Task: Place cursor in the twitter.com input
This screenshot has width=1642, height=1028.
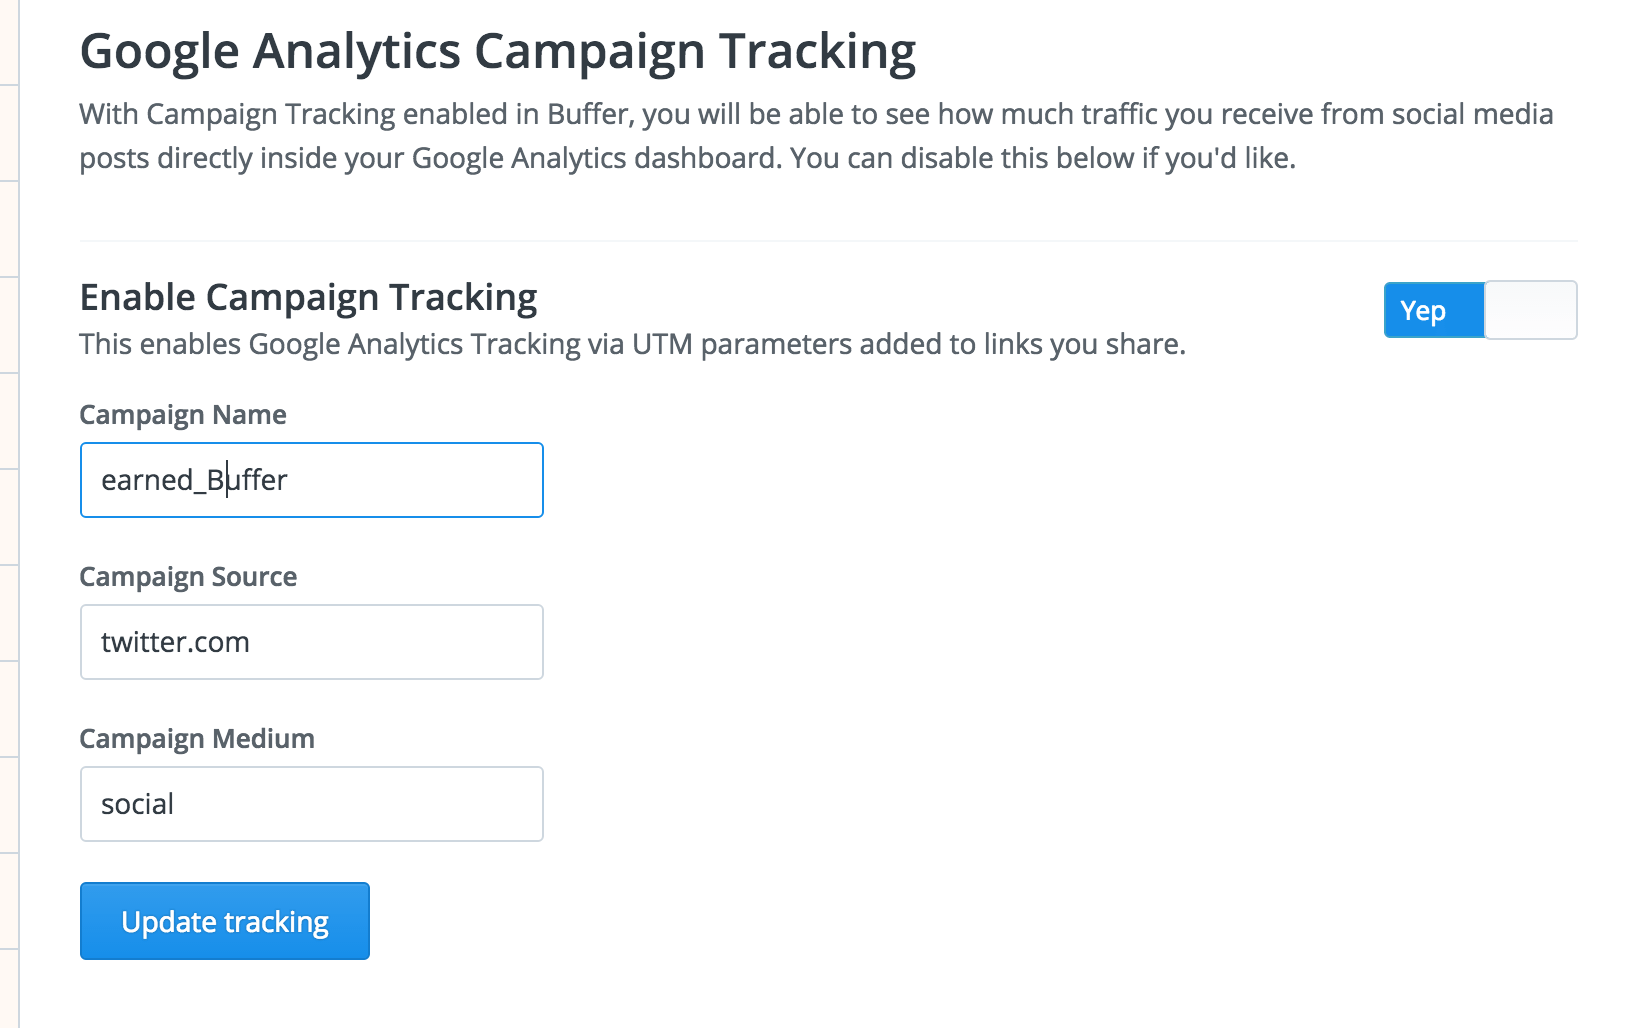Action: (x=310, y=642)
